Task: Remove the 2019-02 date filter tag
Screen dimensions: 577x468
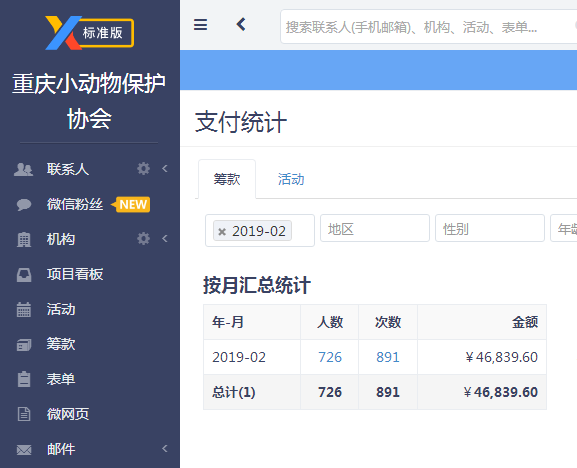Action: click(x=222, y=231)
